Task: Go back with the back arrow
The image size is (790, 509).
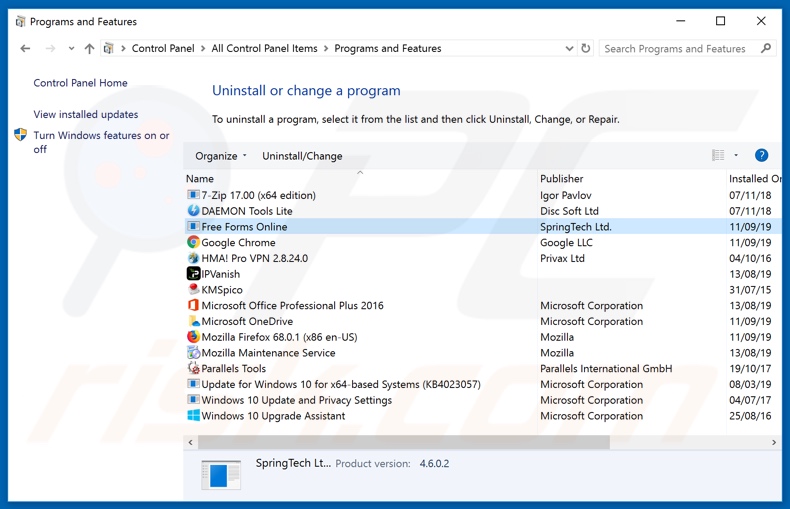Action: click(25, 48)
